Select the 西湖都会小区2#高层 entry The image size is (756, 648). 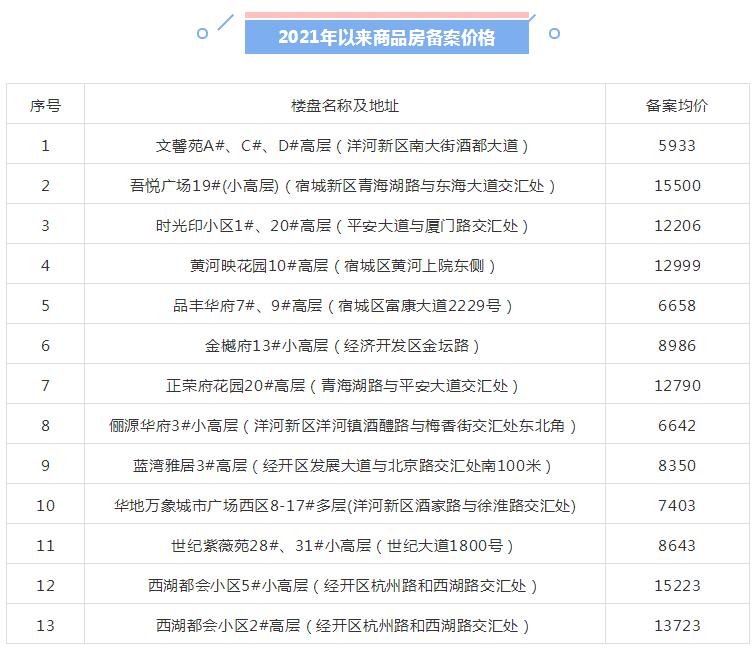pyautogui.click(x=342, y=626)
